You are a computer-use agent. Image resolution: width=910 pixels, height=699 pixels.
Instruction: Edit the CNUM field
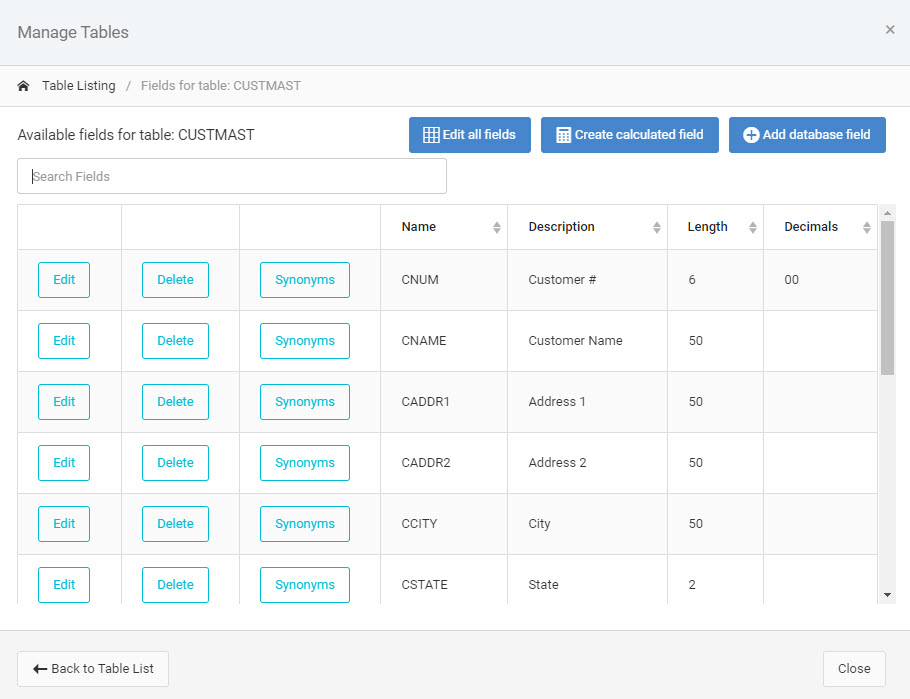tap(64, 280)
